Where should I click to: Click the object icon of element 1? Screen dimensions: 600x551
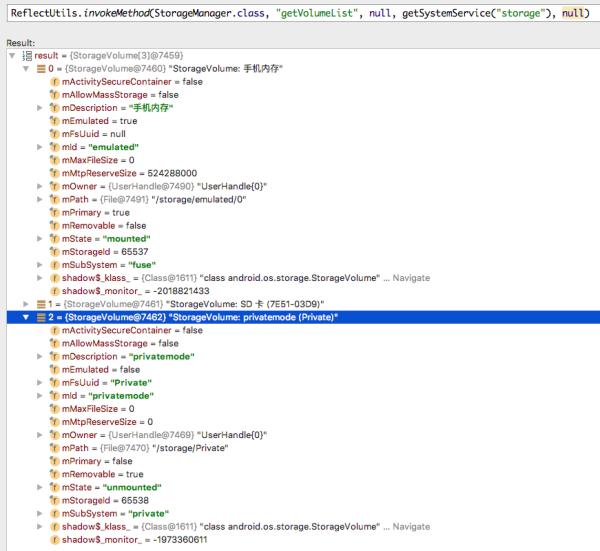pos(41,304)
